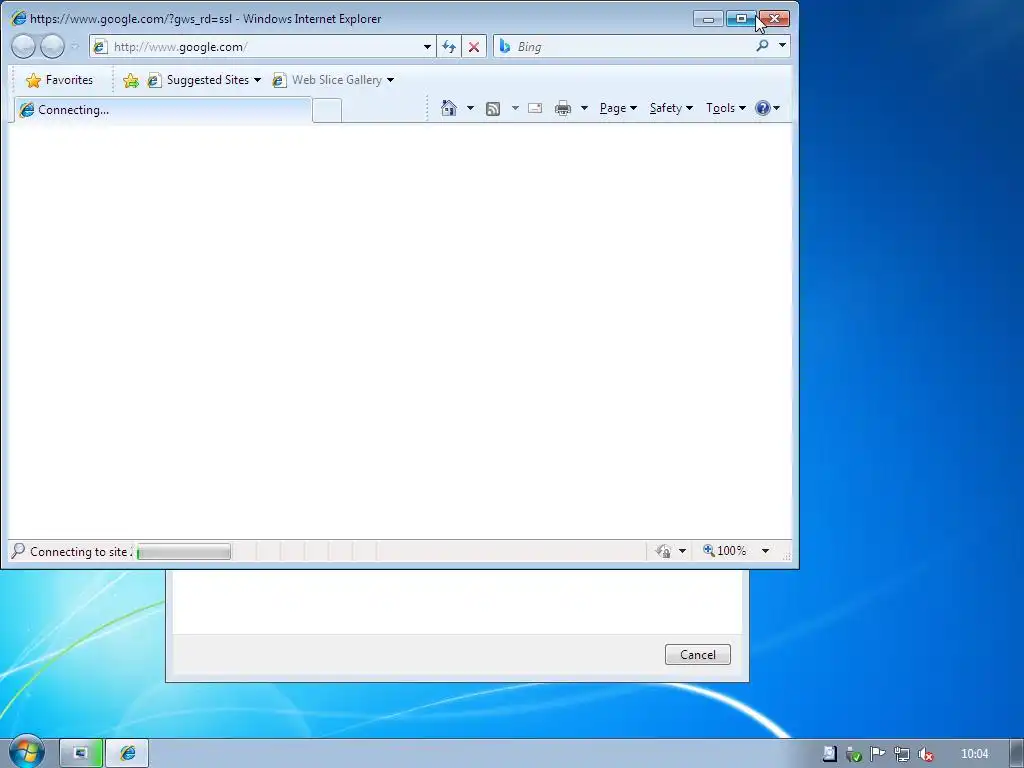The image size is (1024, 768).
Task: Click the Show desktop strip
Action: (x=1017, y=754)
